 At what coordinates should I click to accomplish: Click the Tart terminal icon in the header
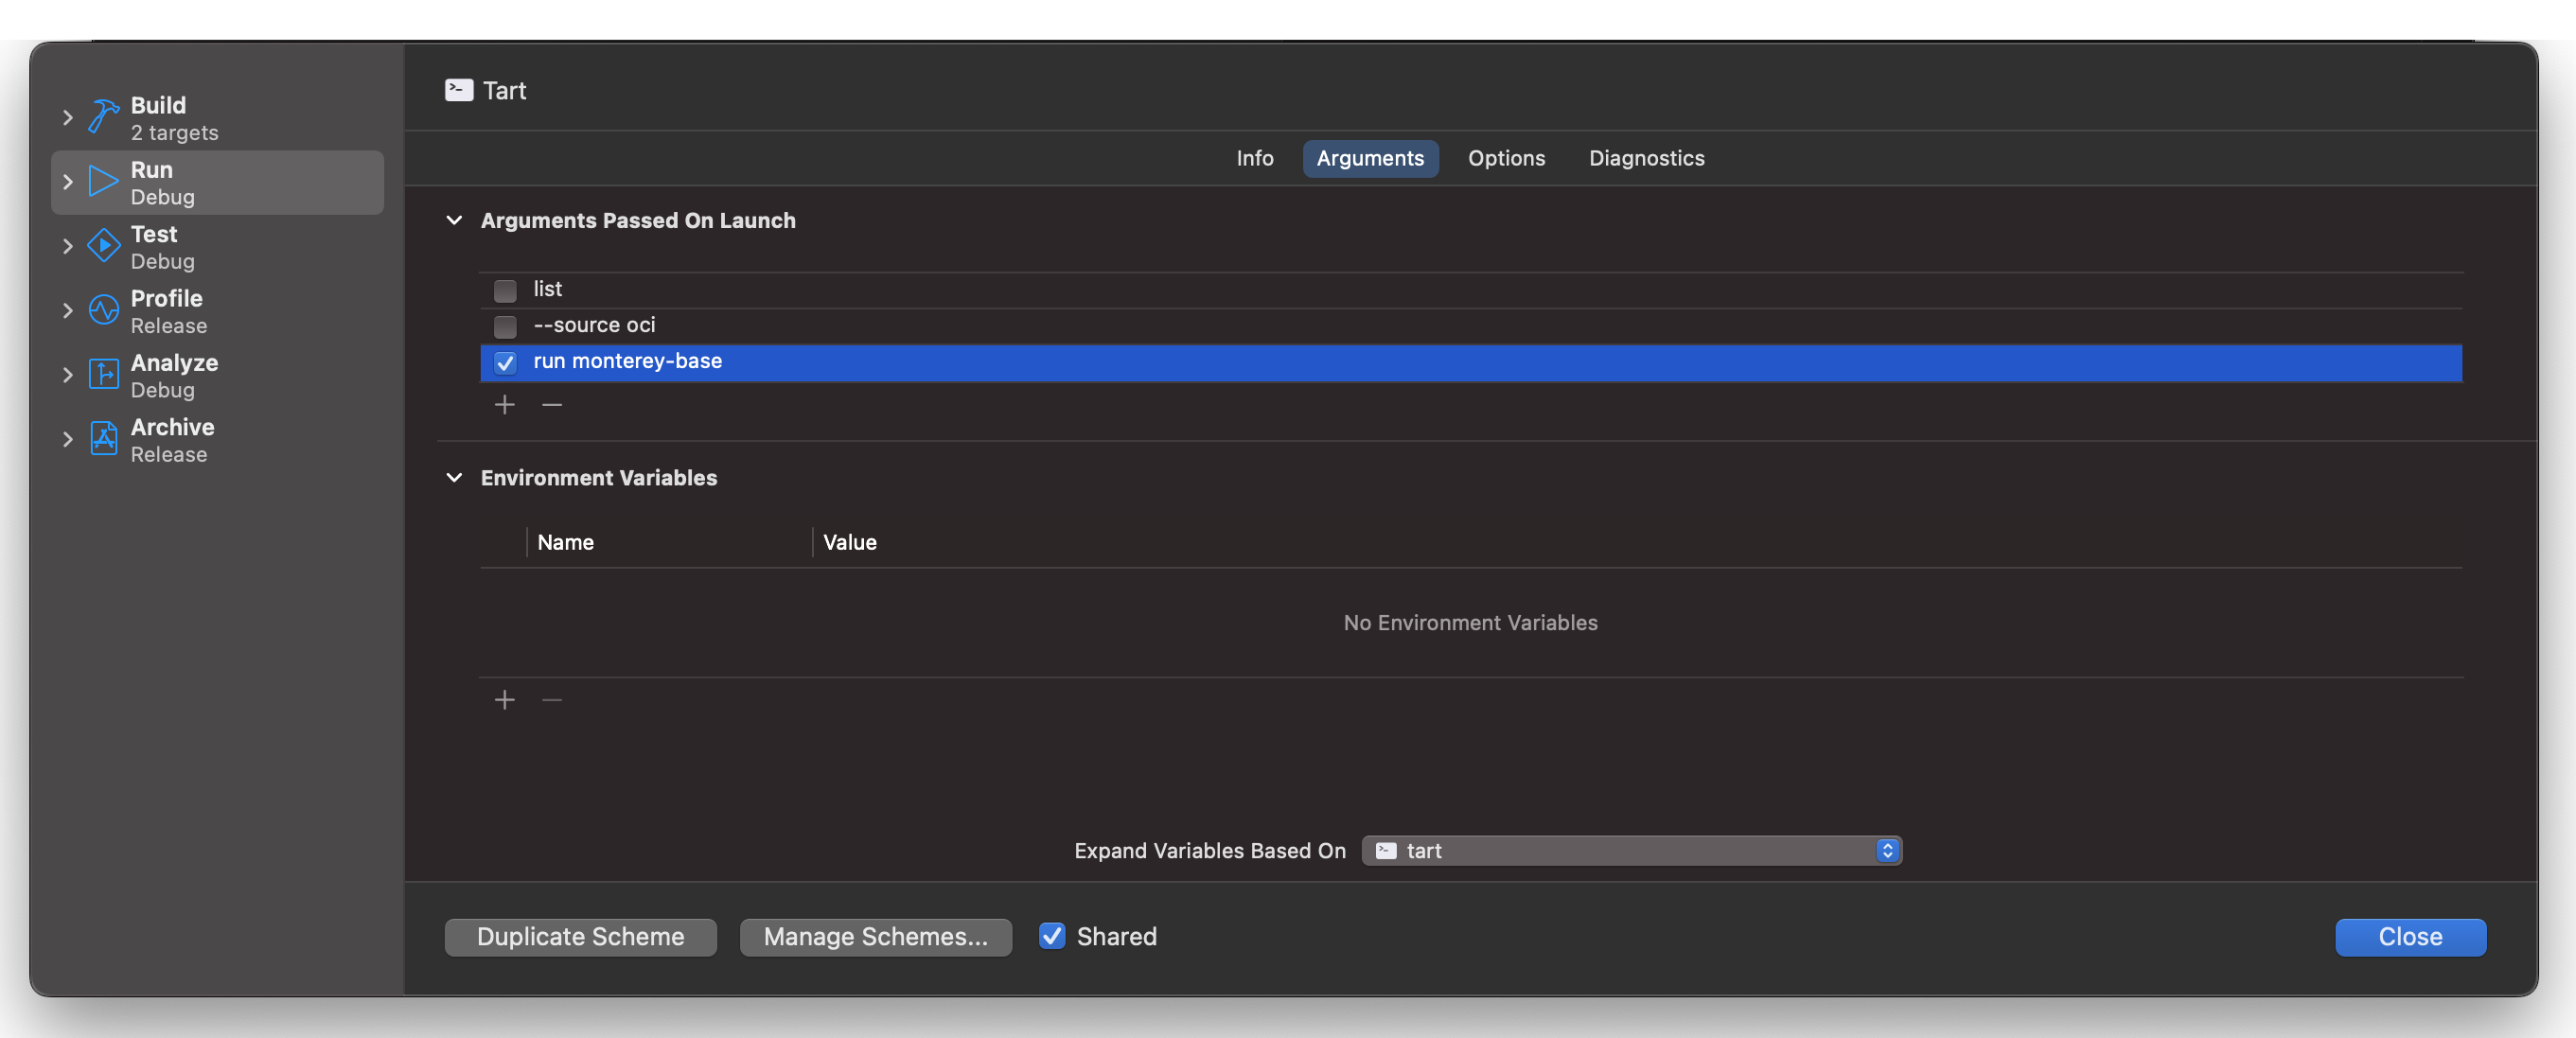pos(458,89)
